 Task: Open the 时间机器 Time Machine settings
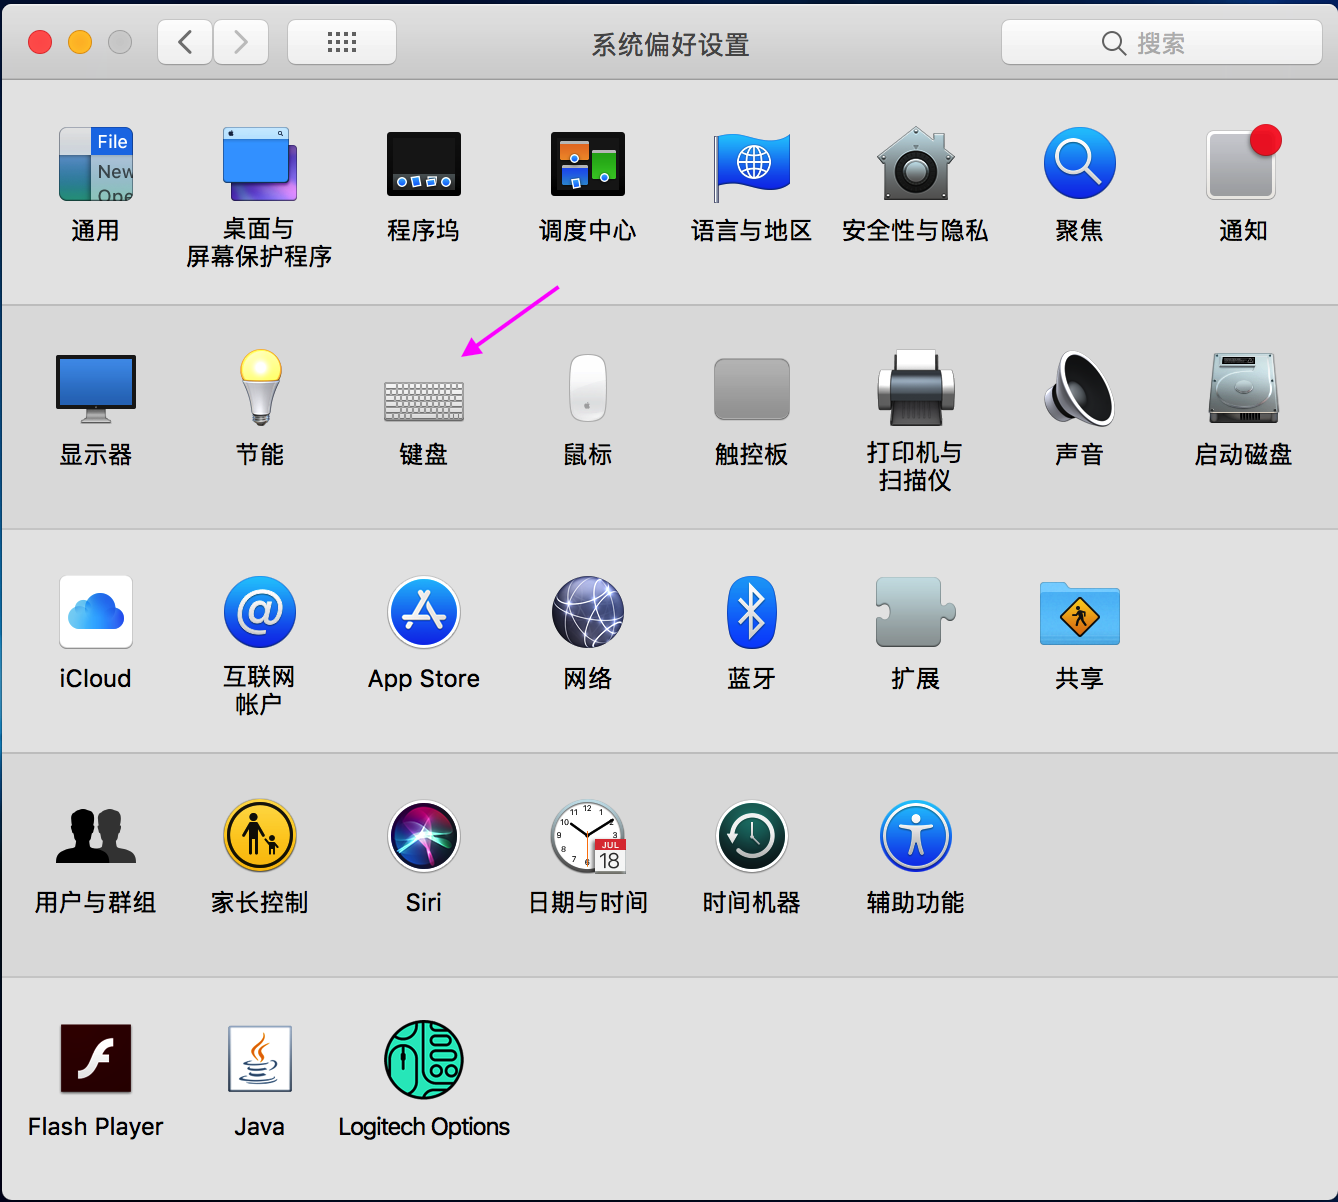[751, 836]
